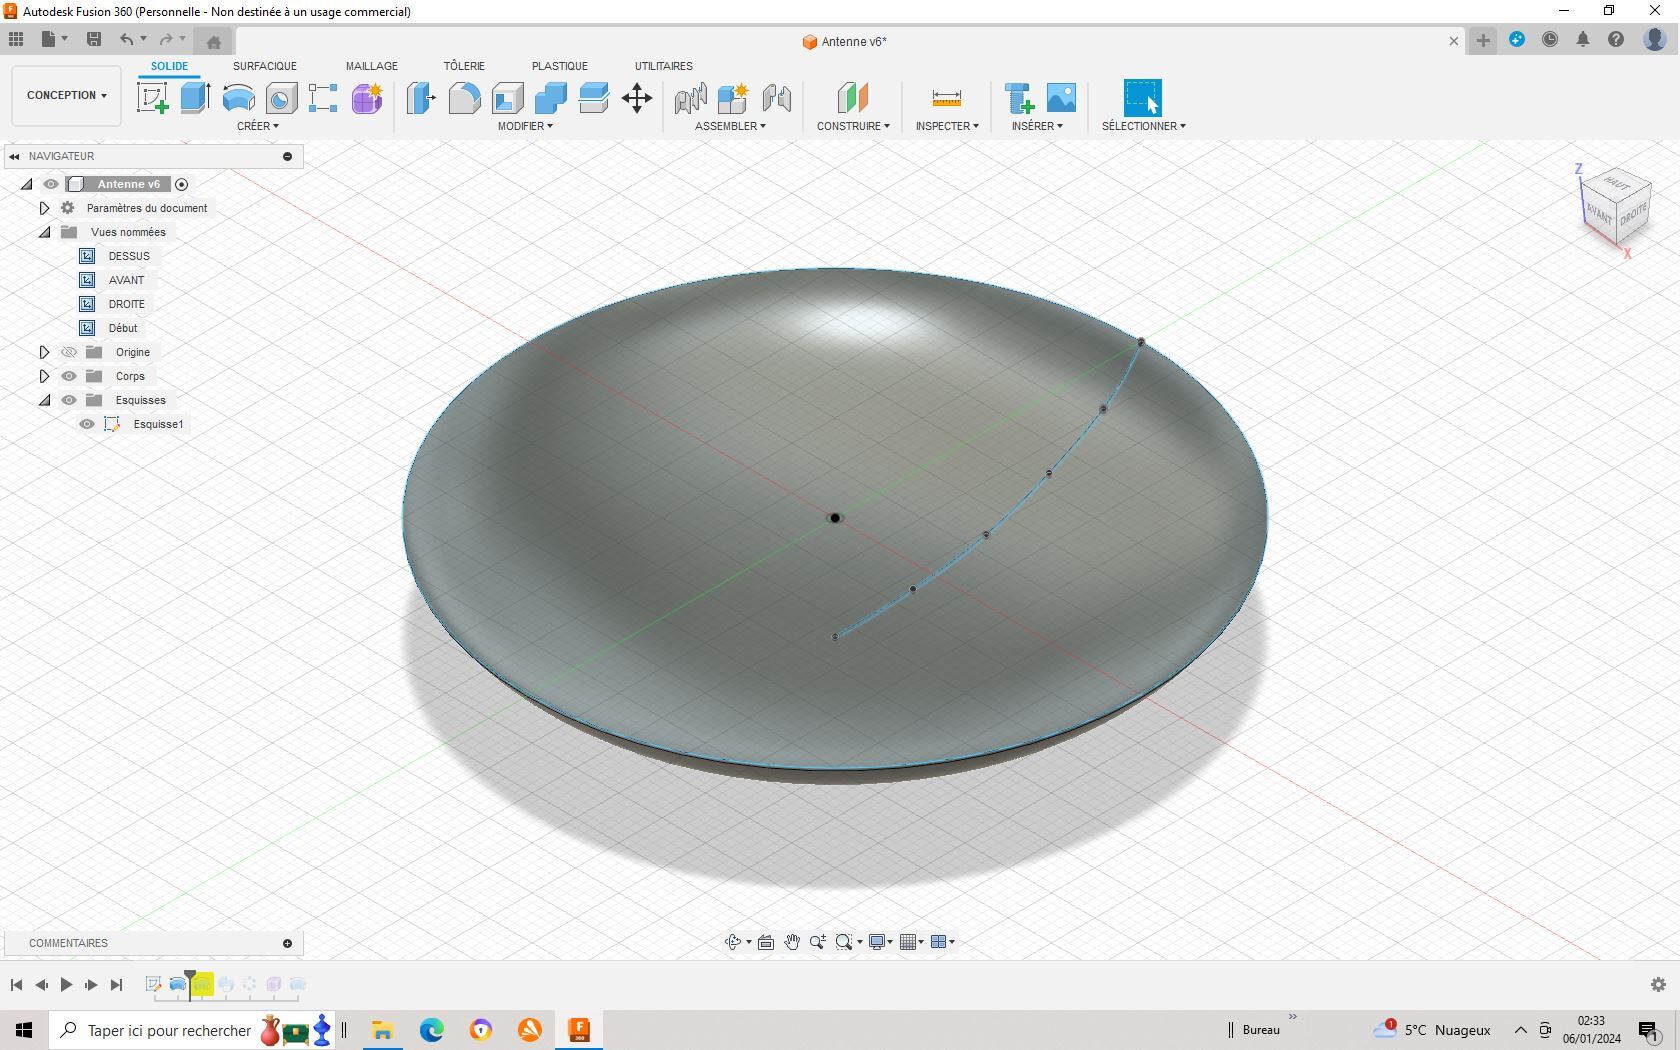Viewport: 1680px width, 1050px height.
Task: Select the SOLIDE tab
Action: [169, 66]
